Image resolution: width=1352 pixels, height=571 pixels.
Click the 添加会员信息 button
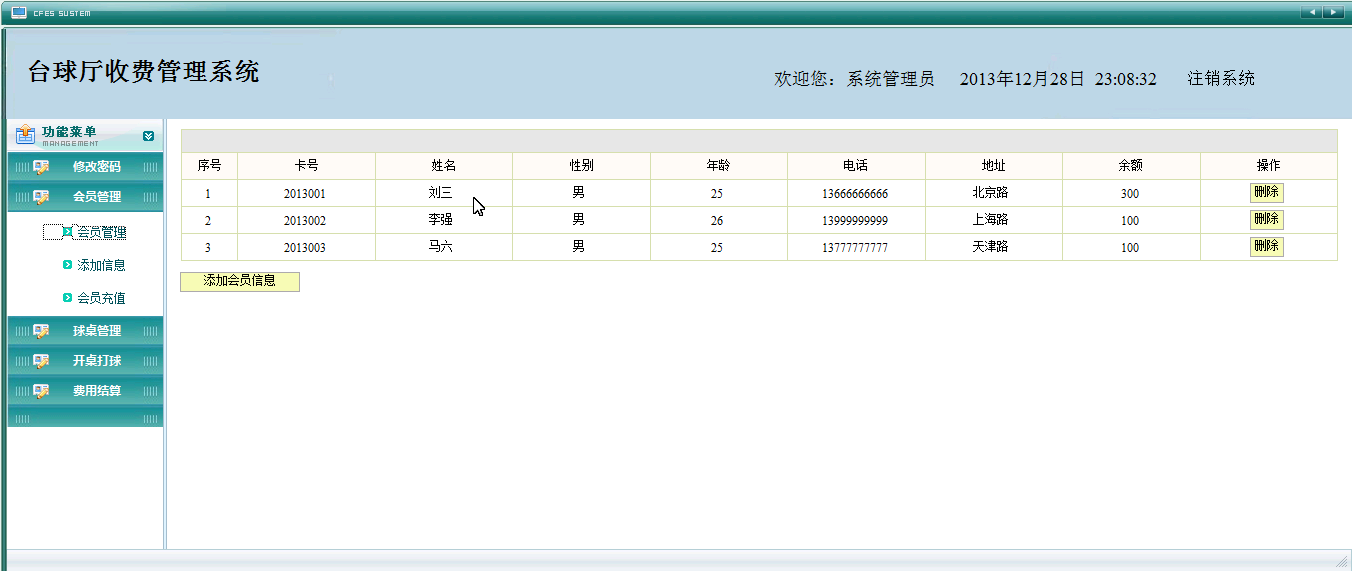tap(240, 281)
